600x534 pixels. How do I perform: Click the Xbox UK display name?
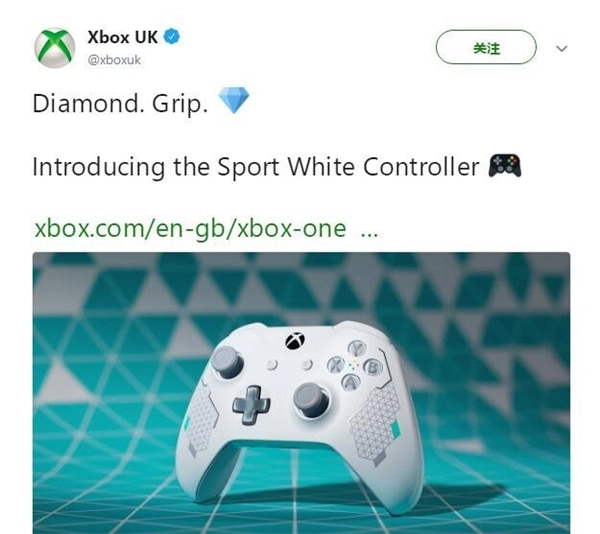[122, 37]
